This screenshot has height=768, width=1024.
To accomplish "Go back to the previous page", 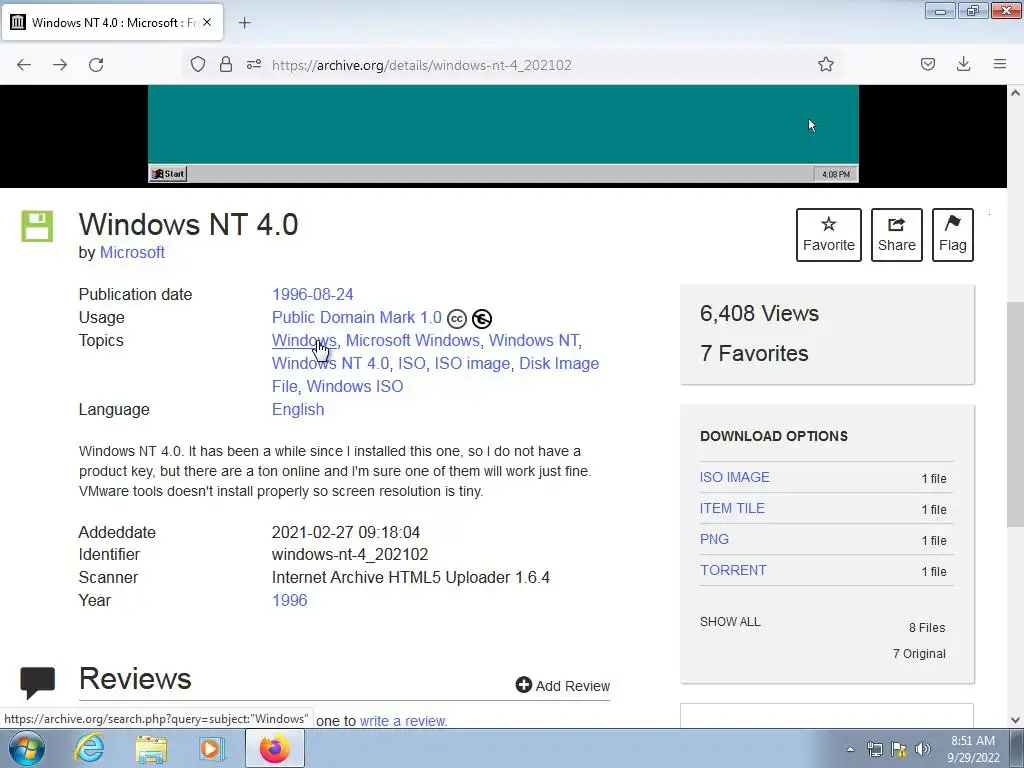I will tap(24, 65).
